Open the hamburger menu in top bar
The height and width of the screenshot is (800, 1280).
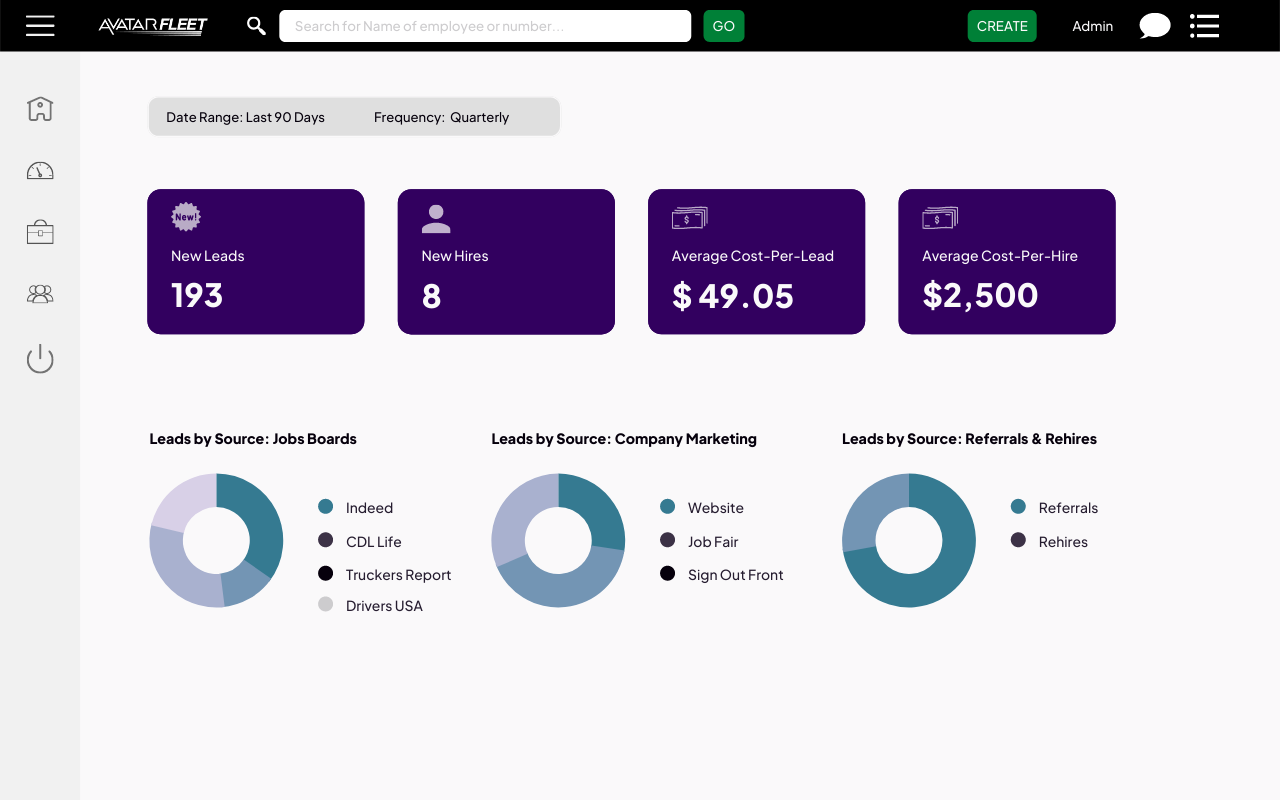click(x=40, y=26)
